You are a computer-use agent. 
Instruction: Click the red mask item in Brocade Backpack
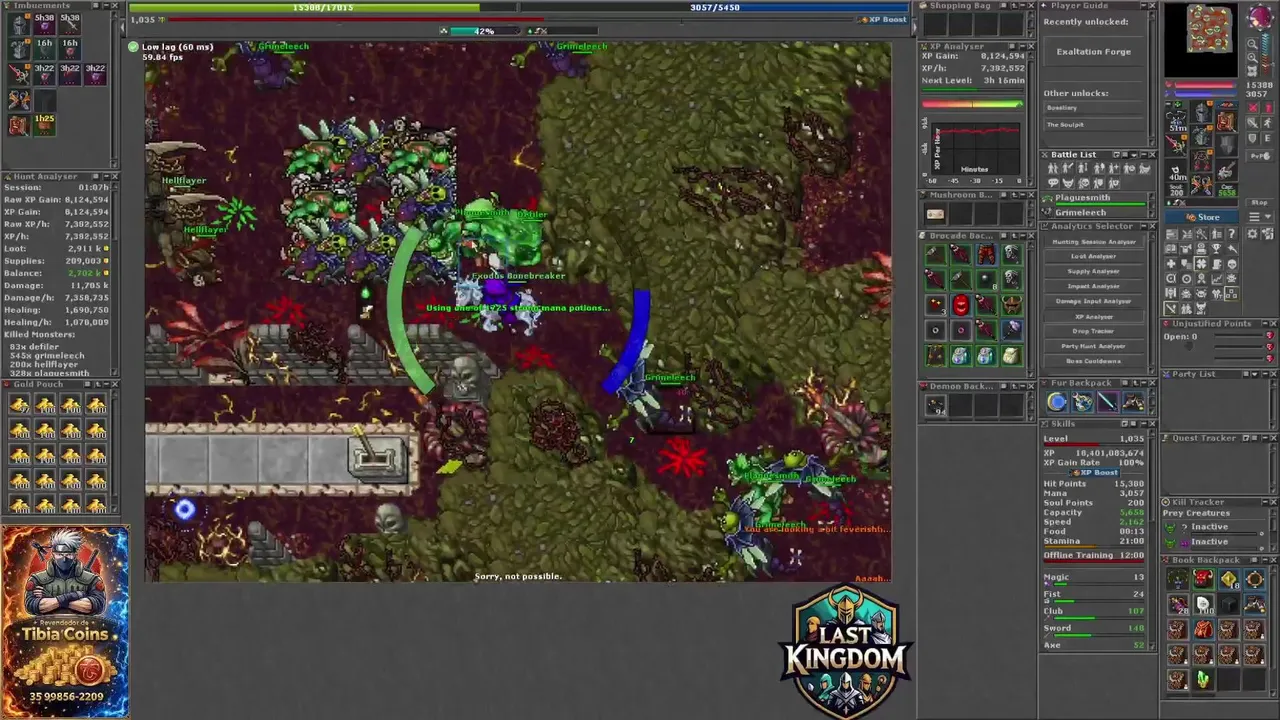point(961,305)
